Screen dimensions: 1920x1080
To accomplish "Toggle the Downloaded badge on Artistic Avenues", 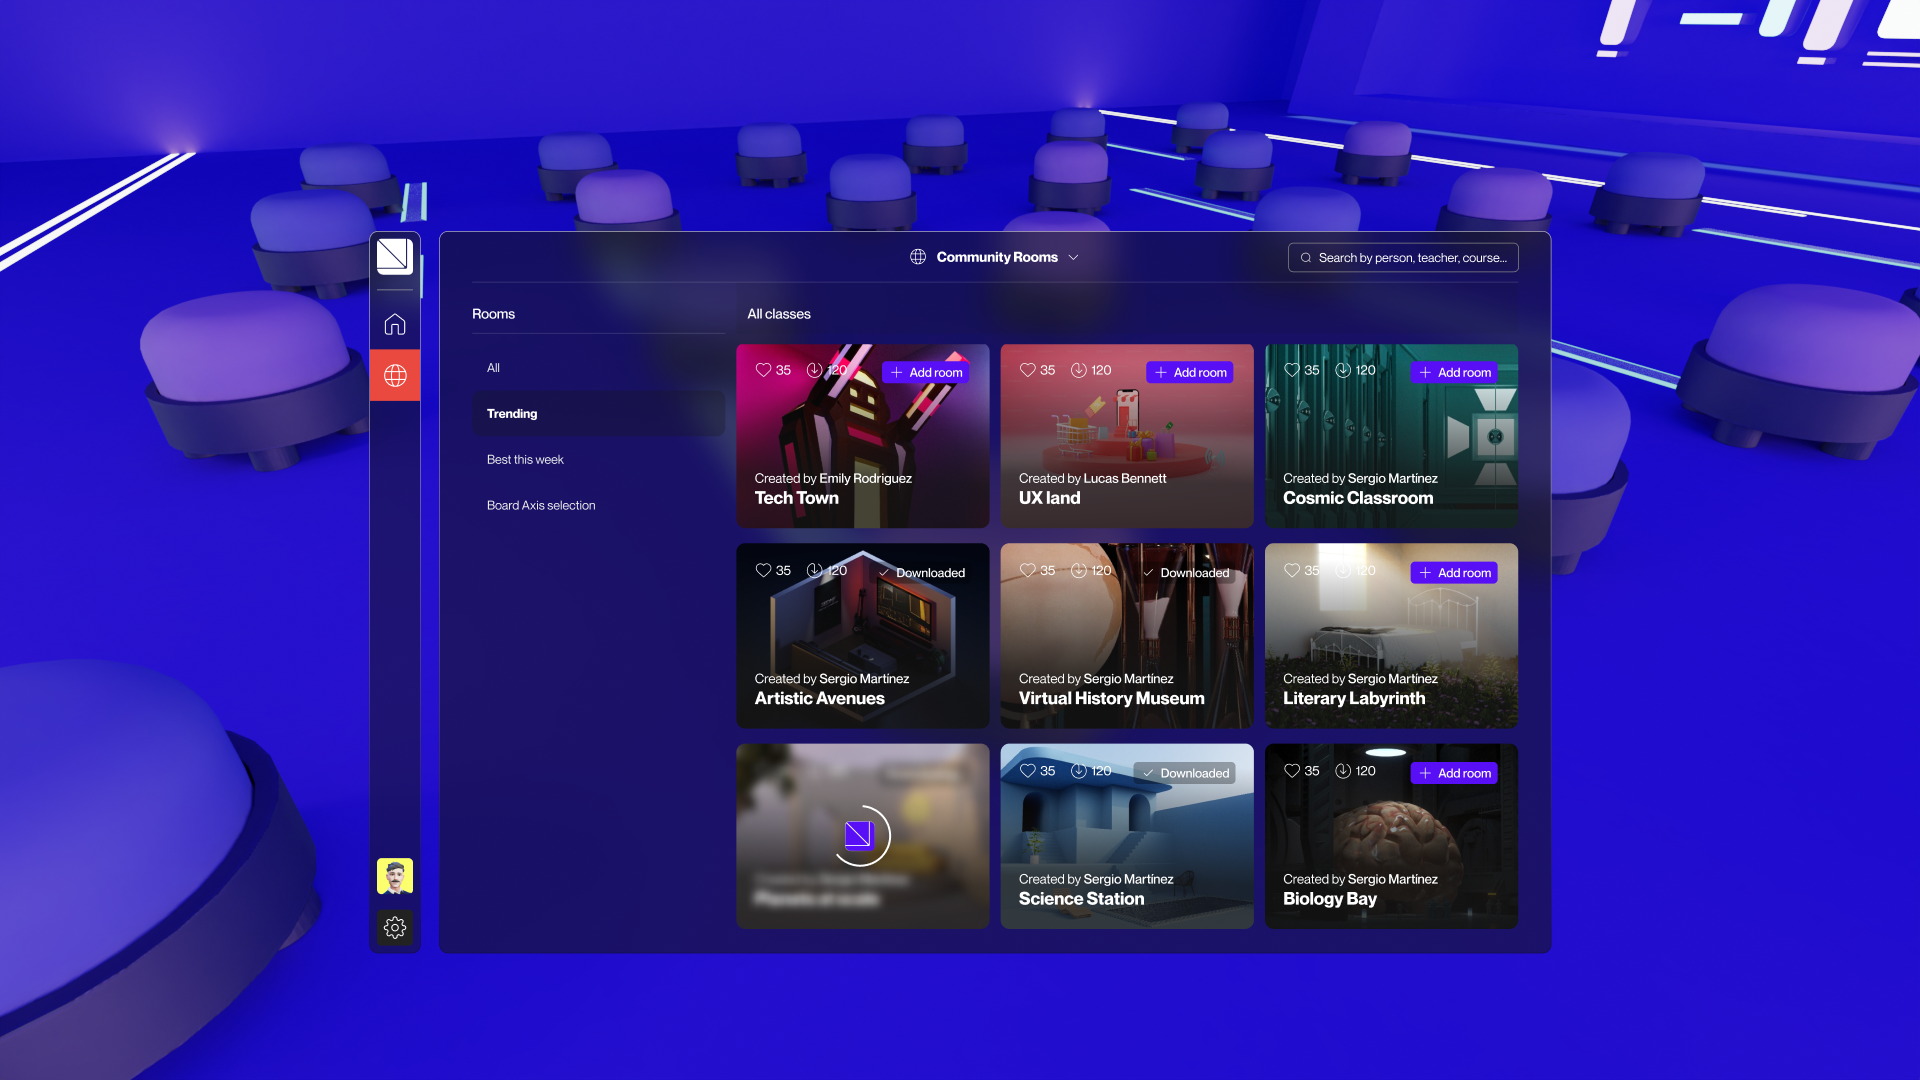I will [x=921, y=572].
